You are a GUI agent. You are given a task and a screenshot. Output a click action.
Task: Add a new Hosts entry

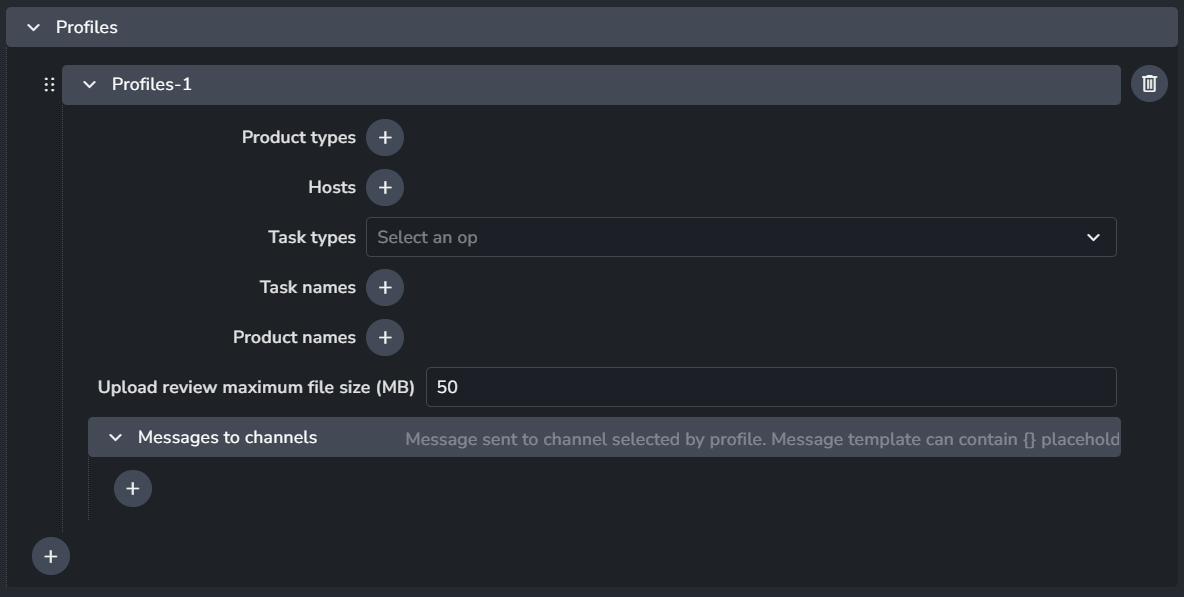385,188
